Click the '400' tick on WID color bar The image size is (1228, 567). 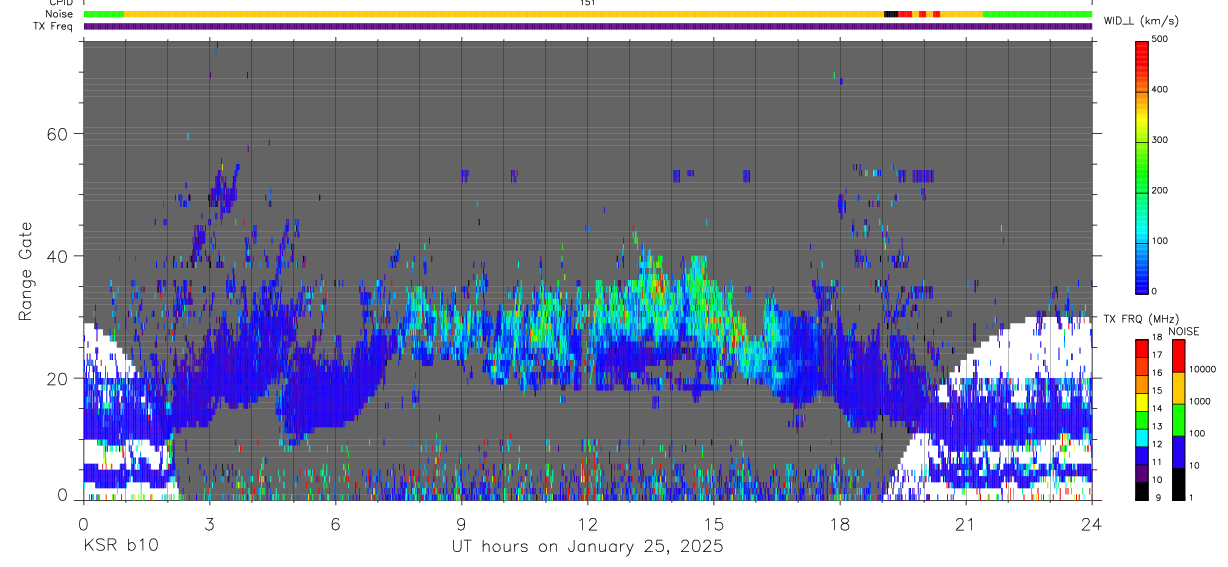[1161, 90]
